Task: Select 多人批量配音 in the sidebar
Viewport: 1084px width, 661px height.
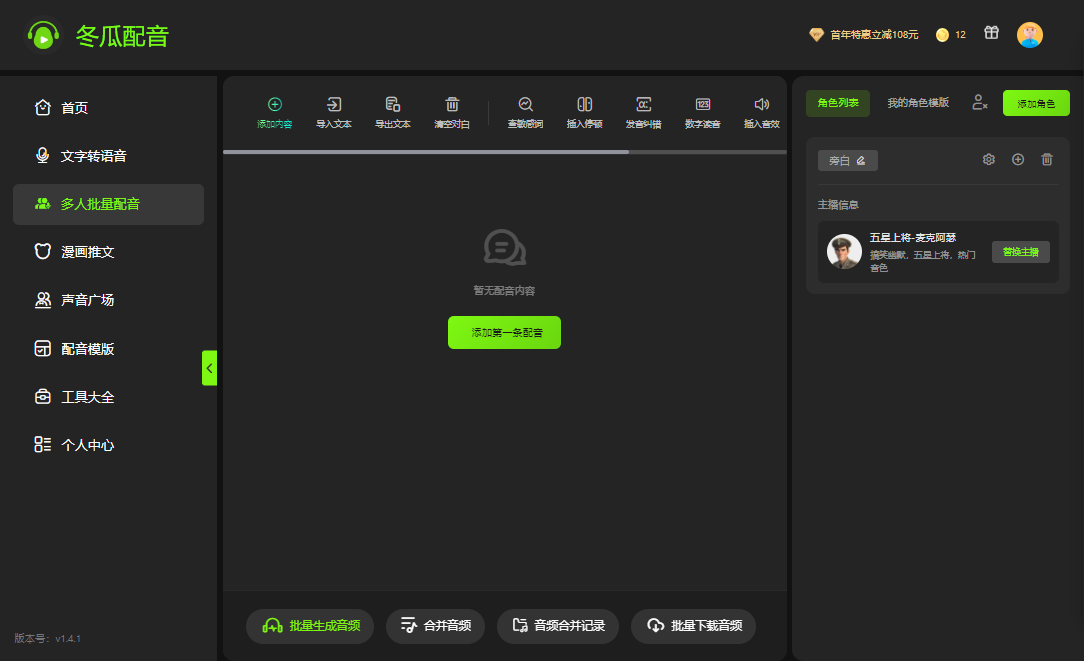Action: 109,204
